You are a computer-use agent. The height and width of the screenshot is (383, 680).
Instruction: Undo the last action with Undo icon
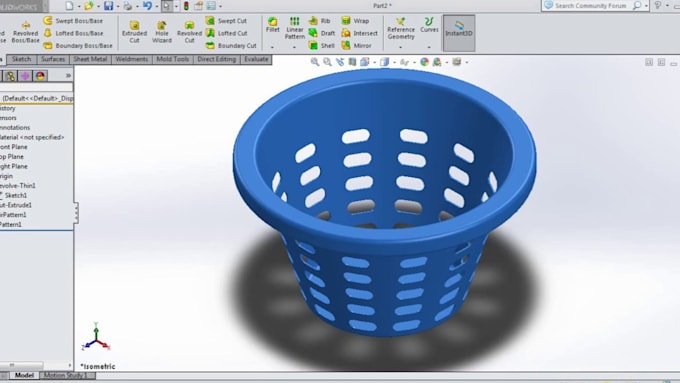click(147, 6)
